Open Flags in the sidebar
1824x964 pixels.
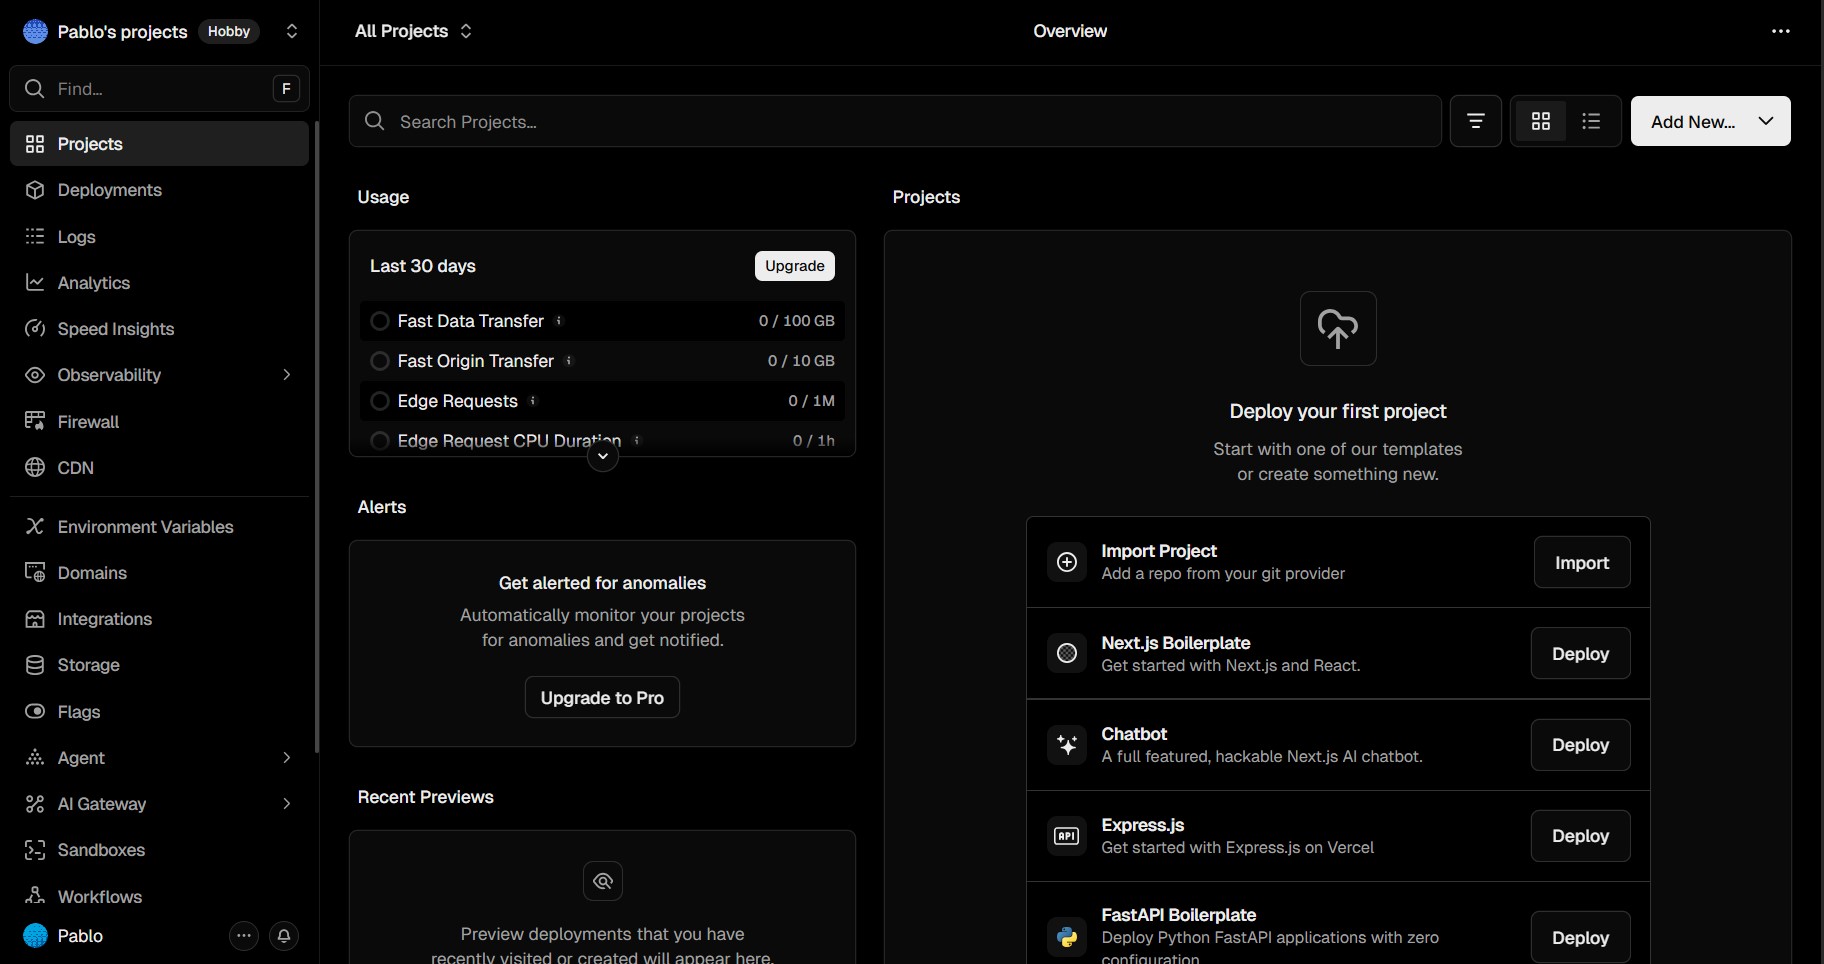pos(160,712)
